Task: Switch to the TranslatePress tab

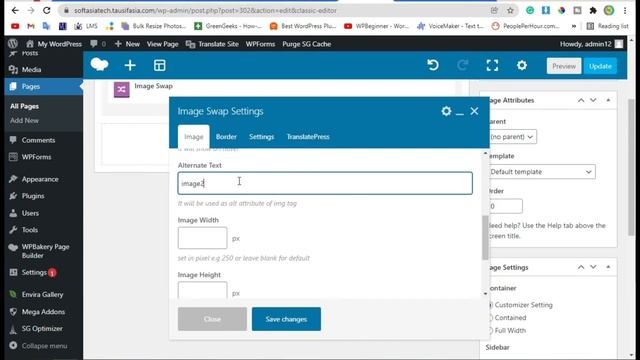Action: click(x=308, y=137)
